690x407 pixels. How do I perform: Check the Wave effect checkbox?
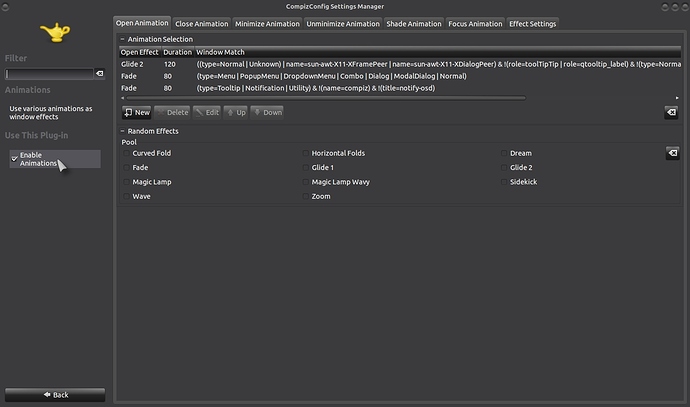point(127,196)
